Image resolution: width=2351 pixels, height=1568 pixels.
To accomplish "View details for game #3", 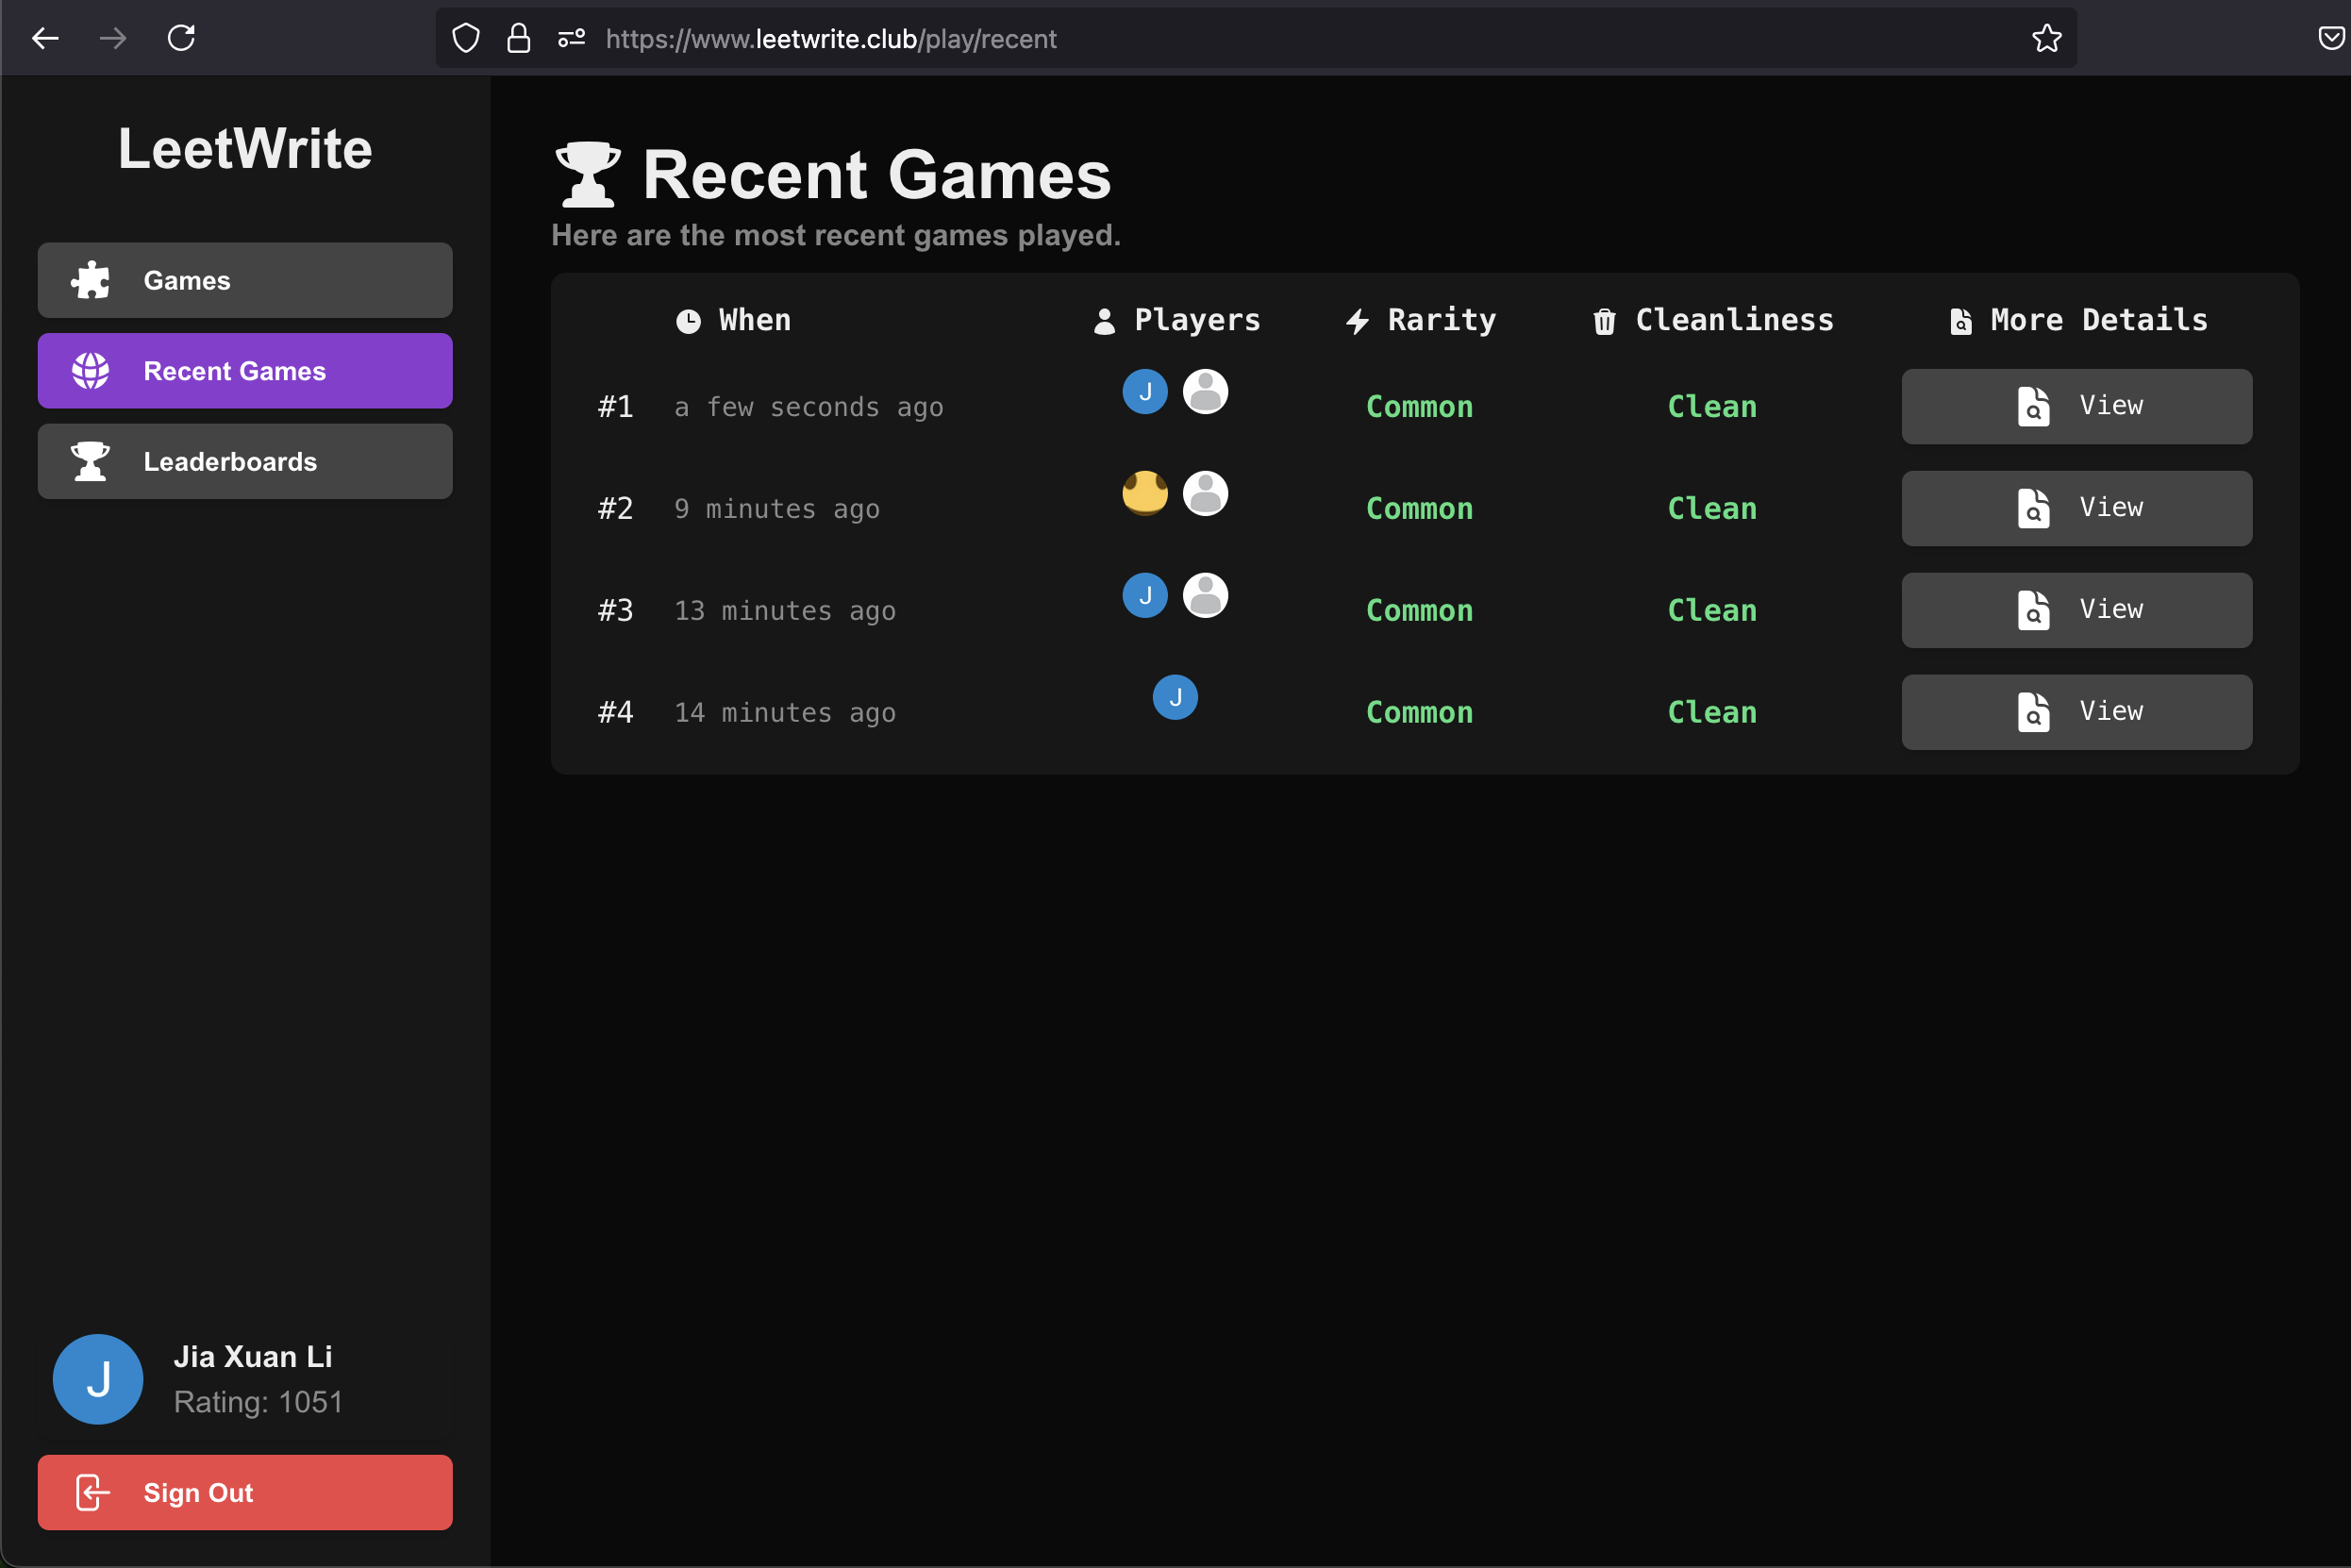I will click(2076, 610).
